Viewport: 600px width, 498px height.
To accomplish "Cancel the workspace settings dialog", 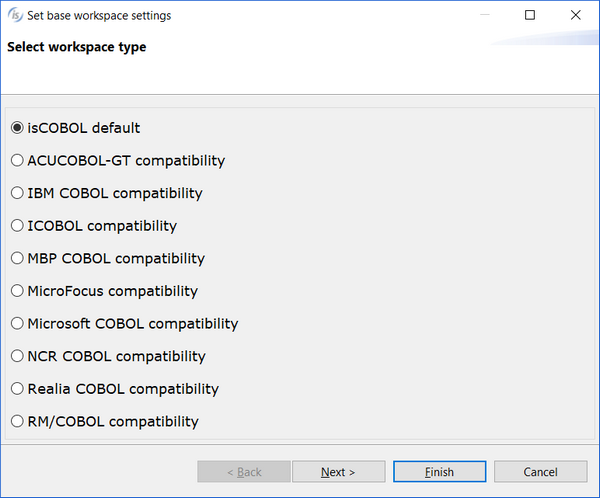I will tap(540, 472).
